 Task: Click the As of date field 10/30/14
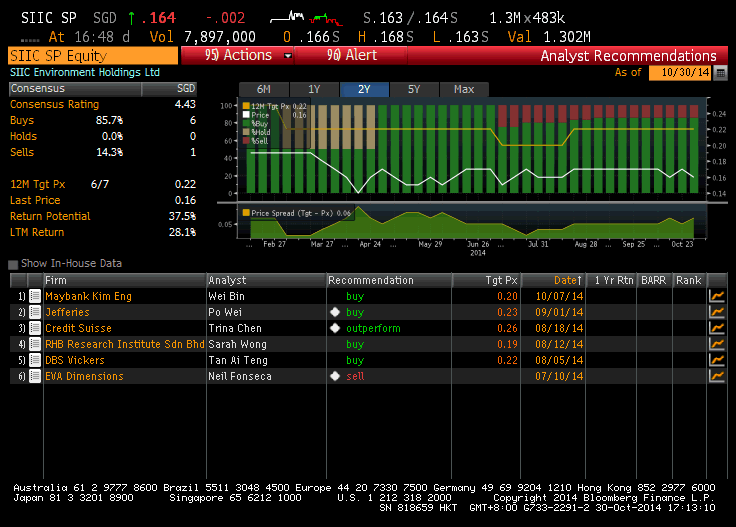click(x=678, y=73)
